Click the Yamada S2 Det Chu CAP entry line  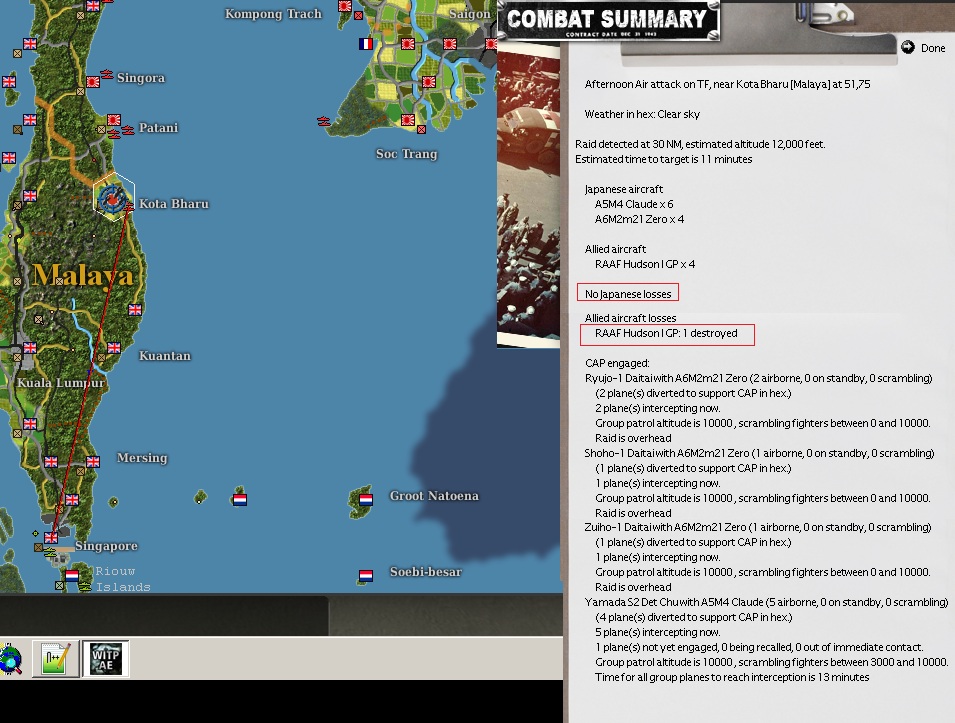coord(766,602)
